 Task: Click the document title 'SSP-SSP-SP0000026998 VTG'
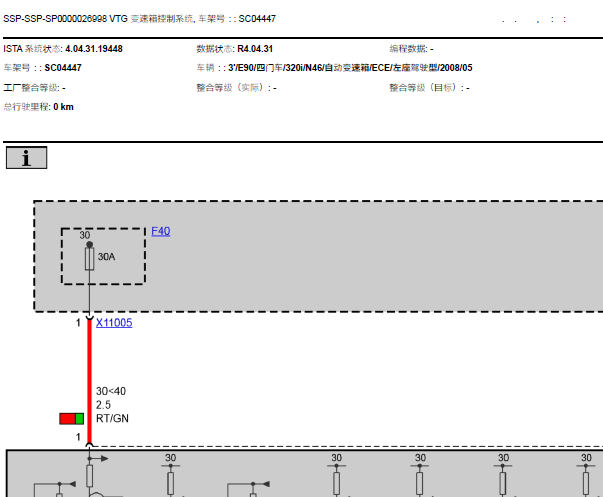click(x=65, y=19)
